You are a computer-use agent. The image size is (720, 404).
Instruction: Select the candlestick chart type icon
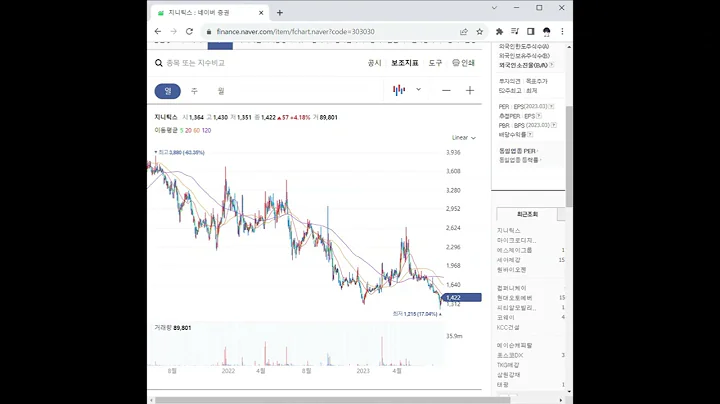point(399,90)
